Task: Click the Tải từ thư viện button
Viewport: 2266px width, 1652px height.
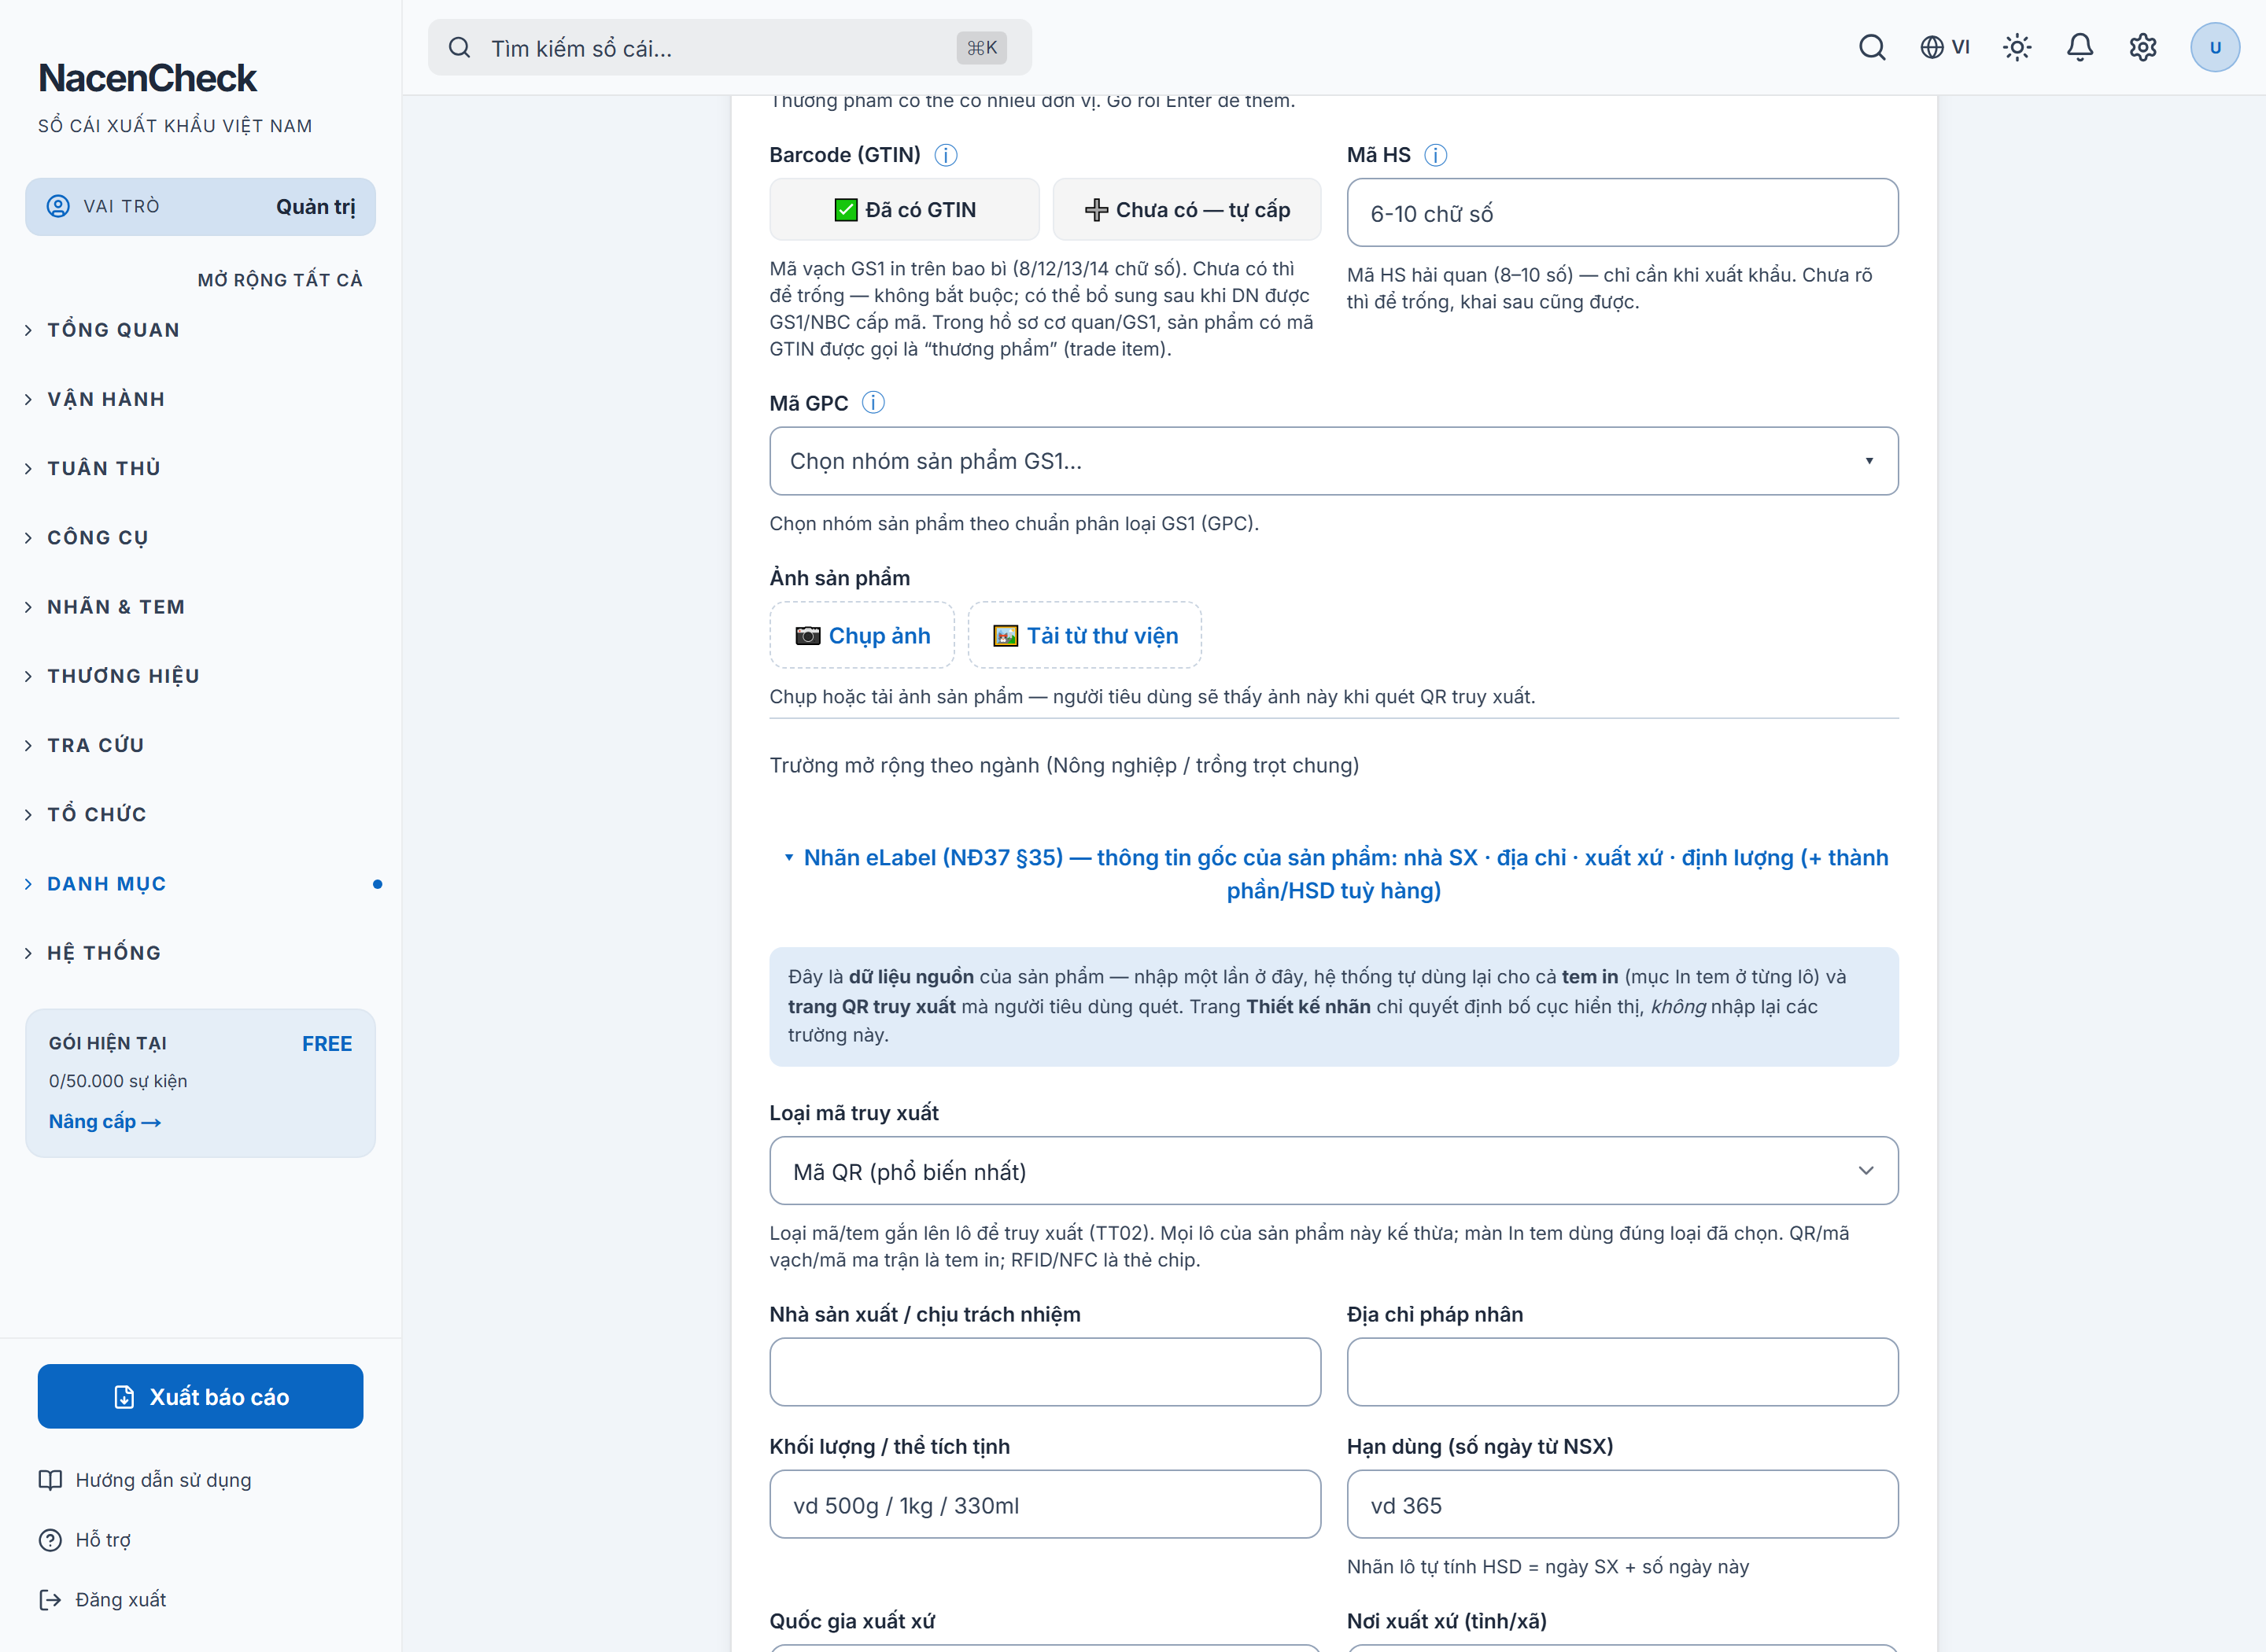Action: coord(1085,635)
